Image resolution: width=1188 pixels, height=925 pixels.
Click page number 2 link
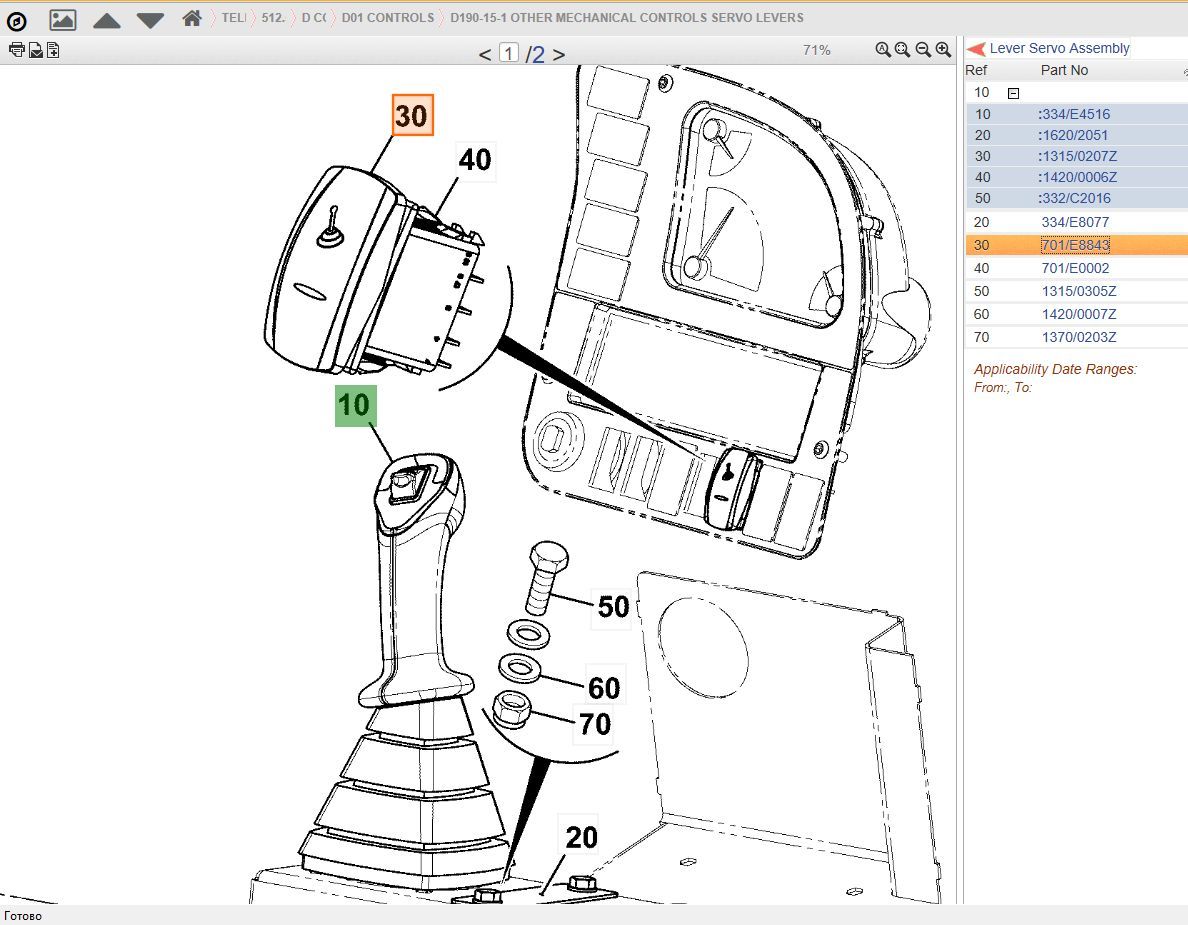[x=538, y=54]
